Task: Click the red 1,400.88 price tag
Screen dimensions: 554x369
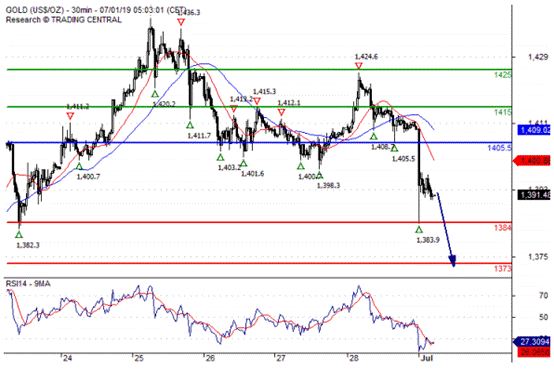Action: (532, 161)
